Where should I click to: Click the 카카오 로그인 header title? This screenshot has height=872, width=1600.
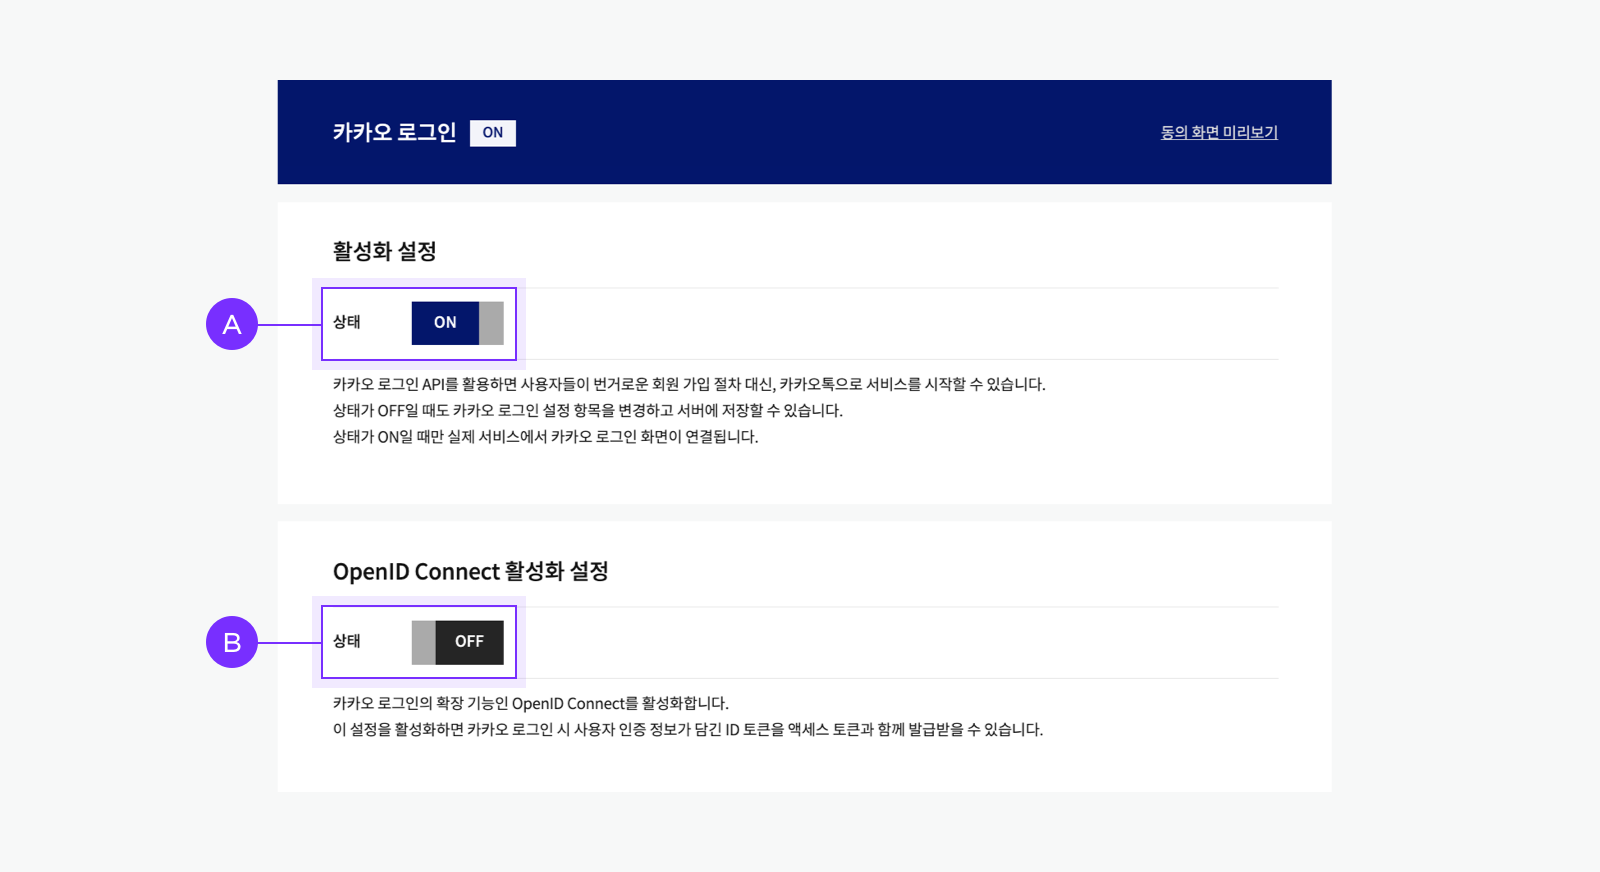coord(394,132)
